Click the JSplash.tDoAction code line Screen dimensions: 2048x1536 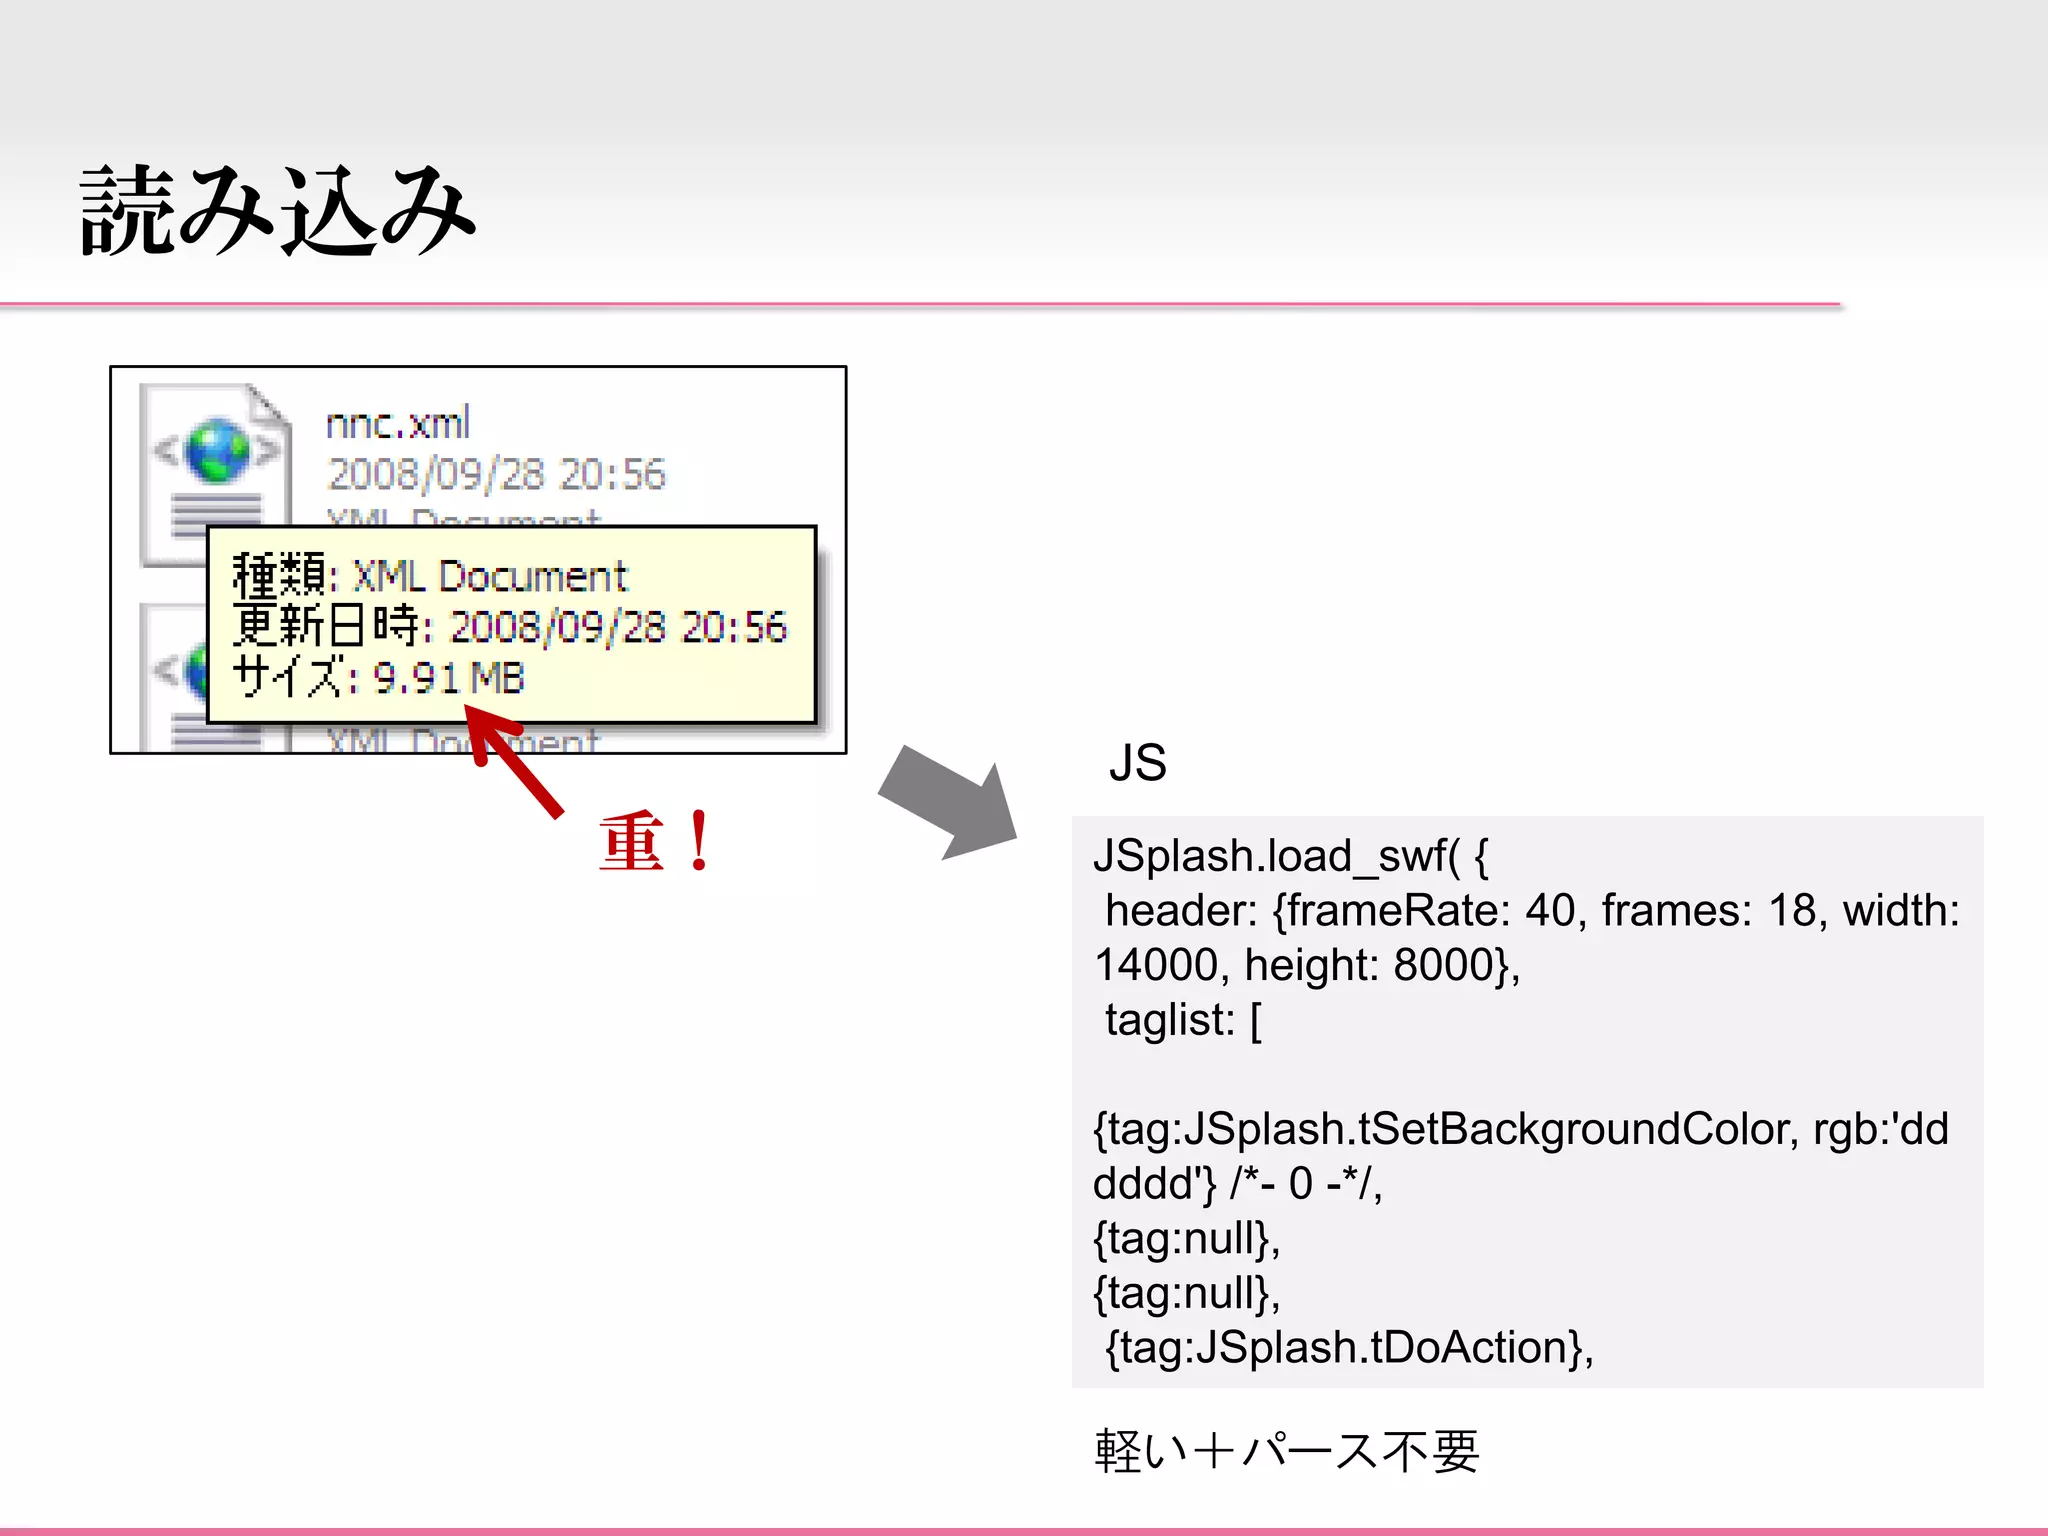(x=1349, y=1347)
